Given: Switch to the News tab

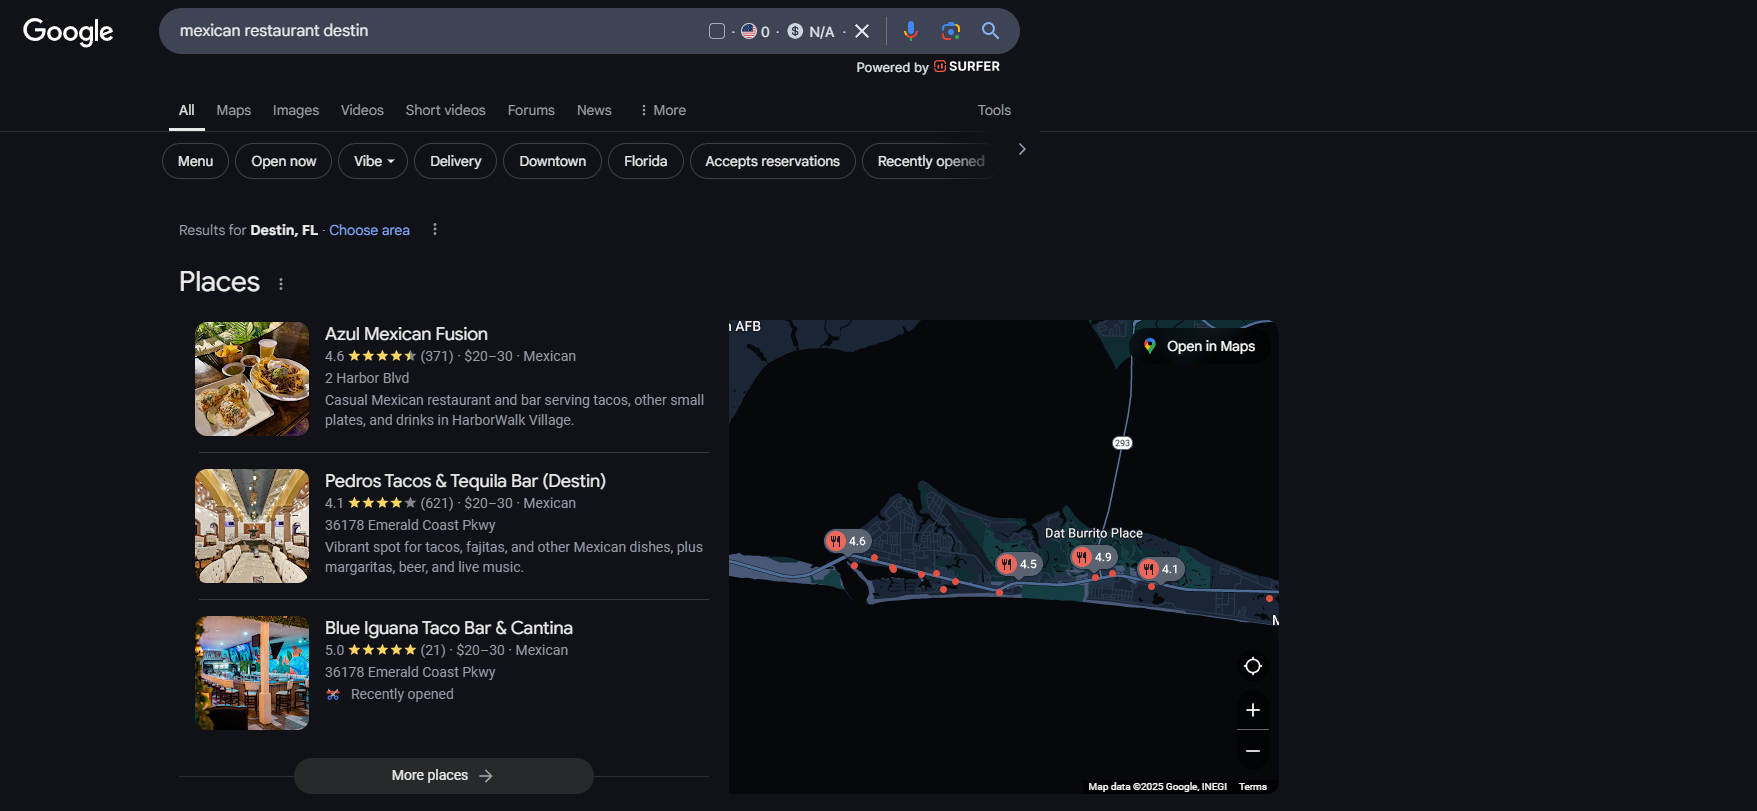Looking at the screenshot, I should (594, 110).
